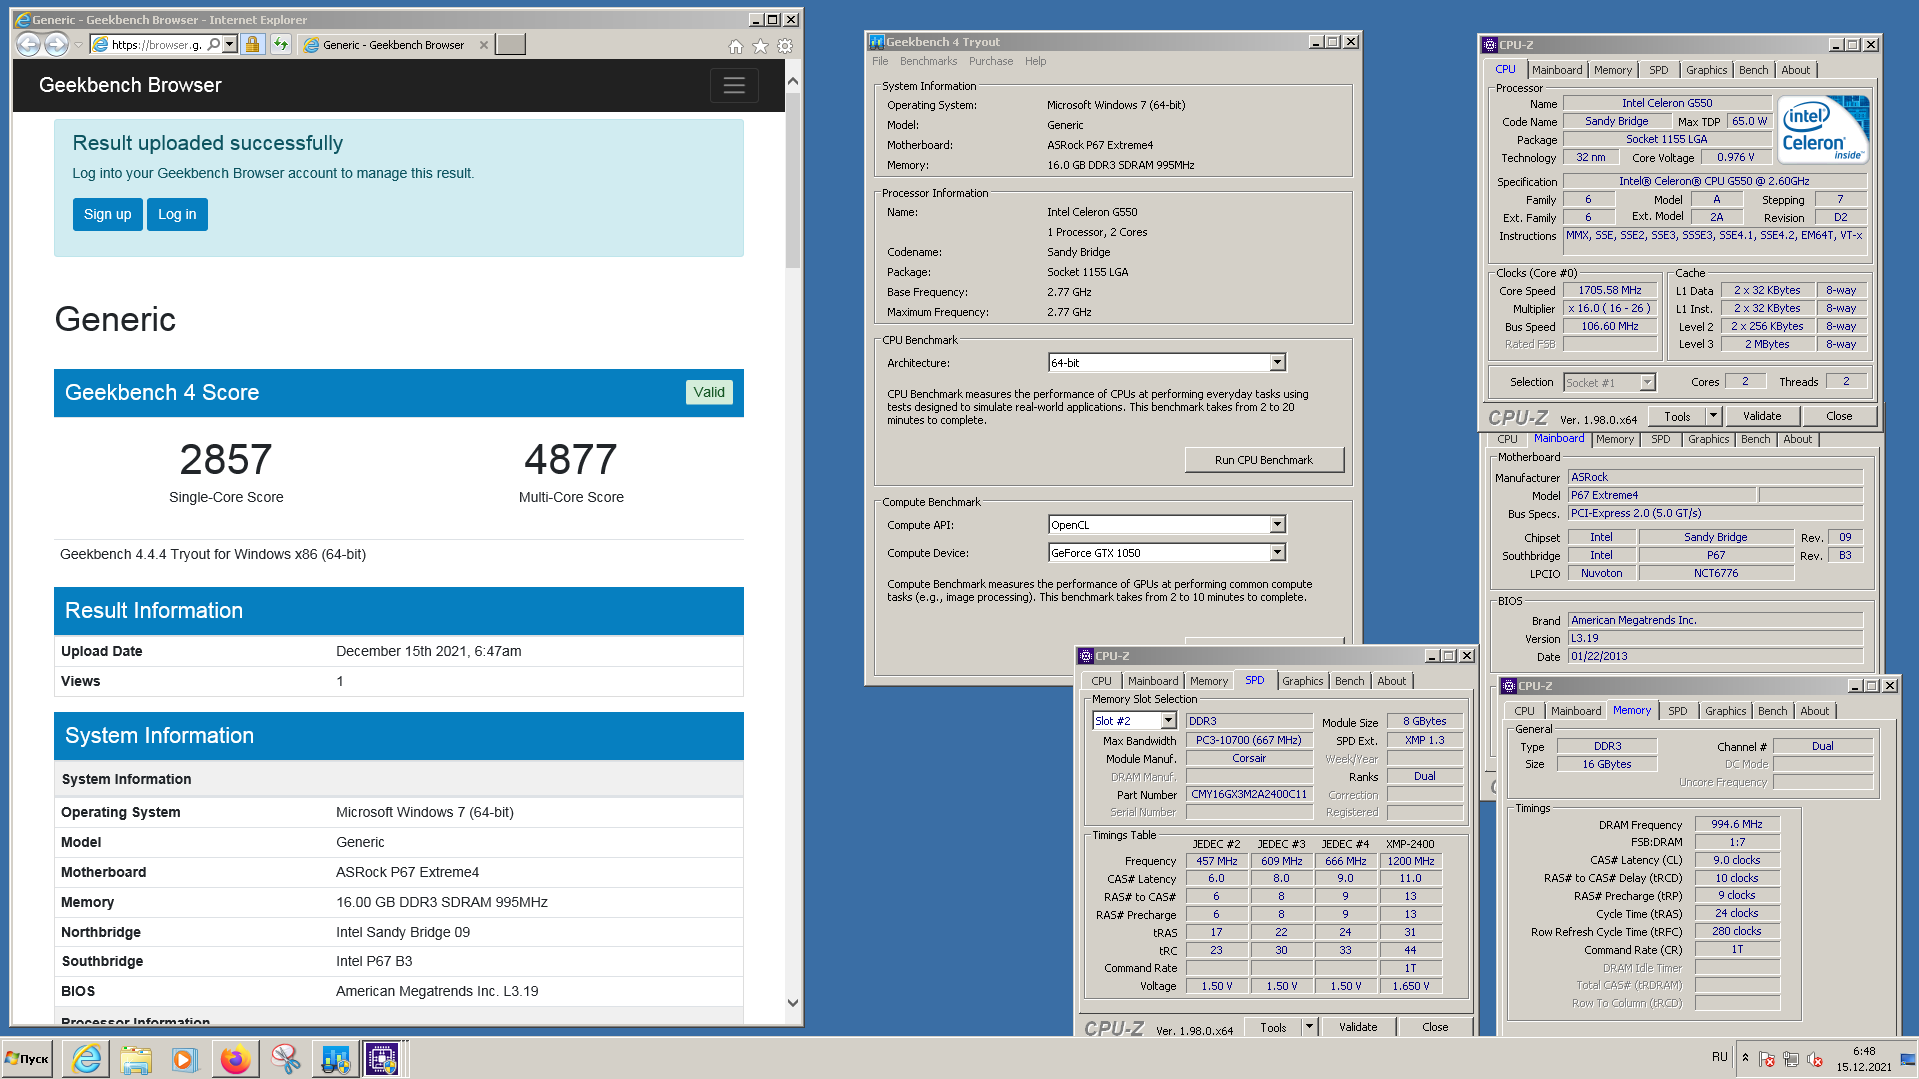The height and width of the screenshot is (1079, 1919).
Task: Click the IE forward navigation arrow
Action: [57, 44]
